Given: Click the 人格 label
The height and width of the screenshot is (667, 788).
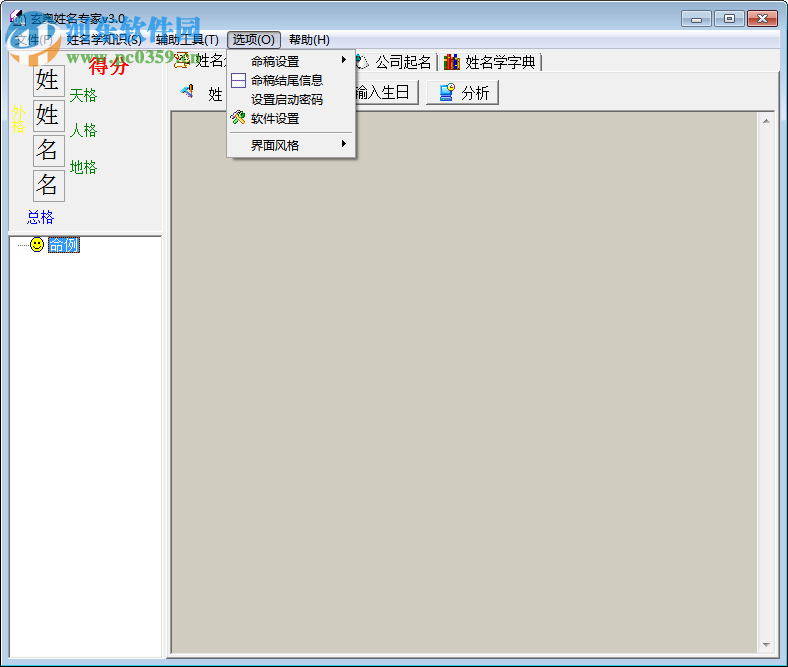Looking at the screenshot, I should (x=83, y=131).
